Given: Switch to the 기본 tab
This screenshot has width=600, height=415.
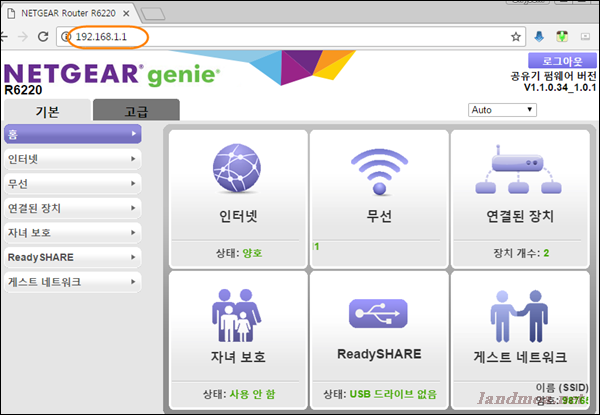Looking at the screenshot, I should click(47, 111).
